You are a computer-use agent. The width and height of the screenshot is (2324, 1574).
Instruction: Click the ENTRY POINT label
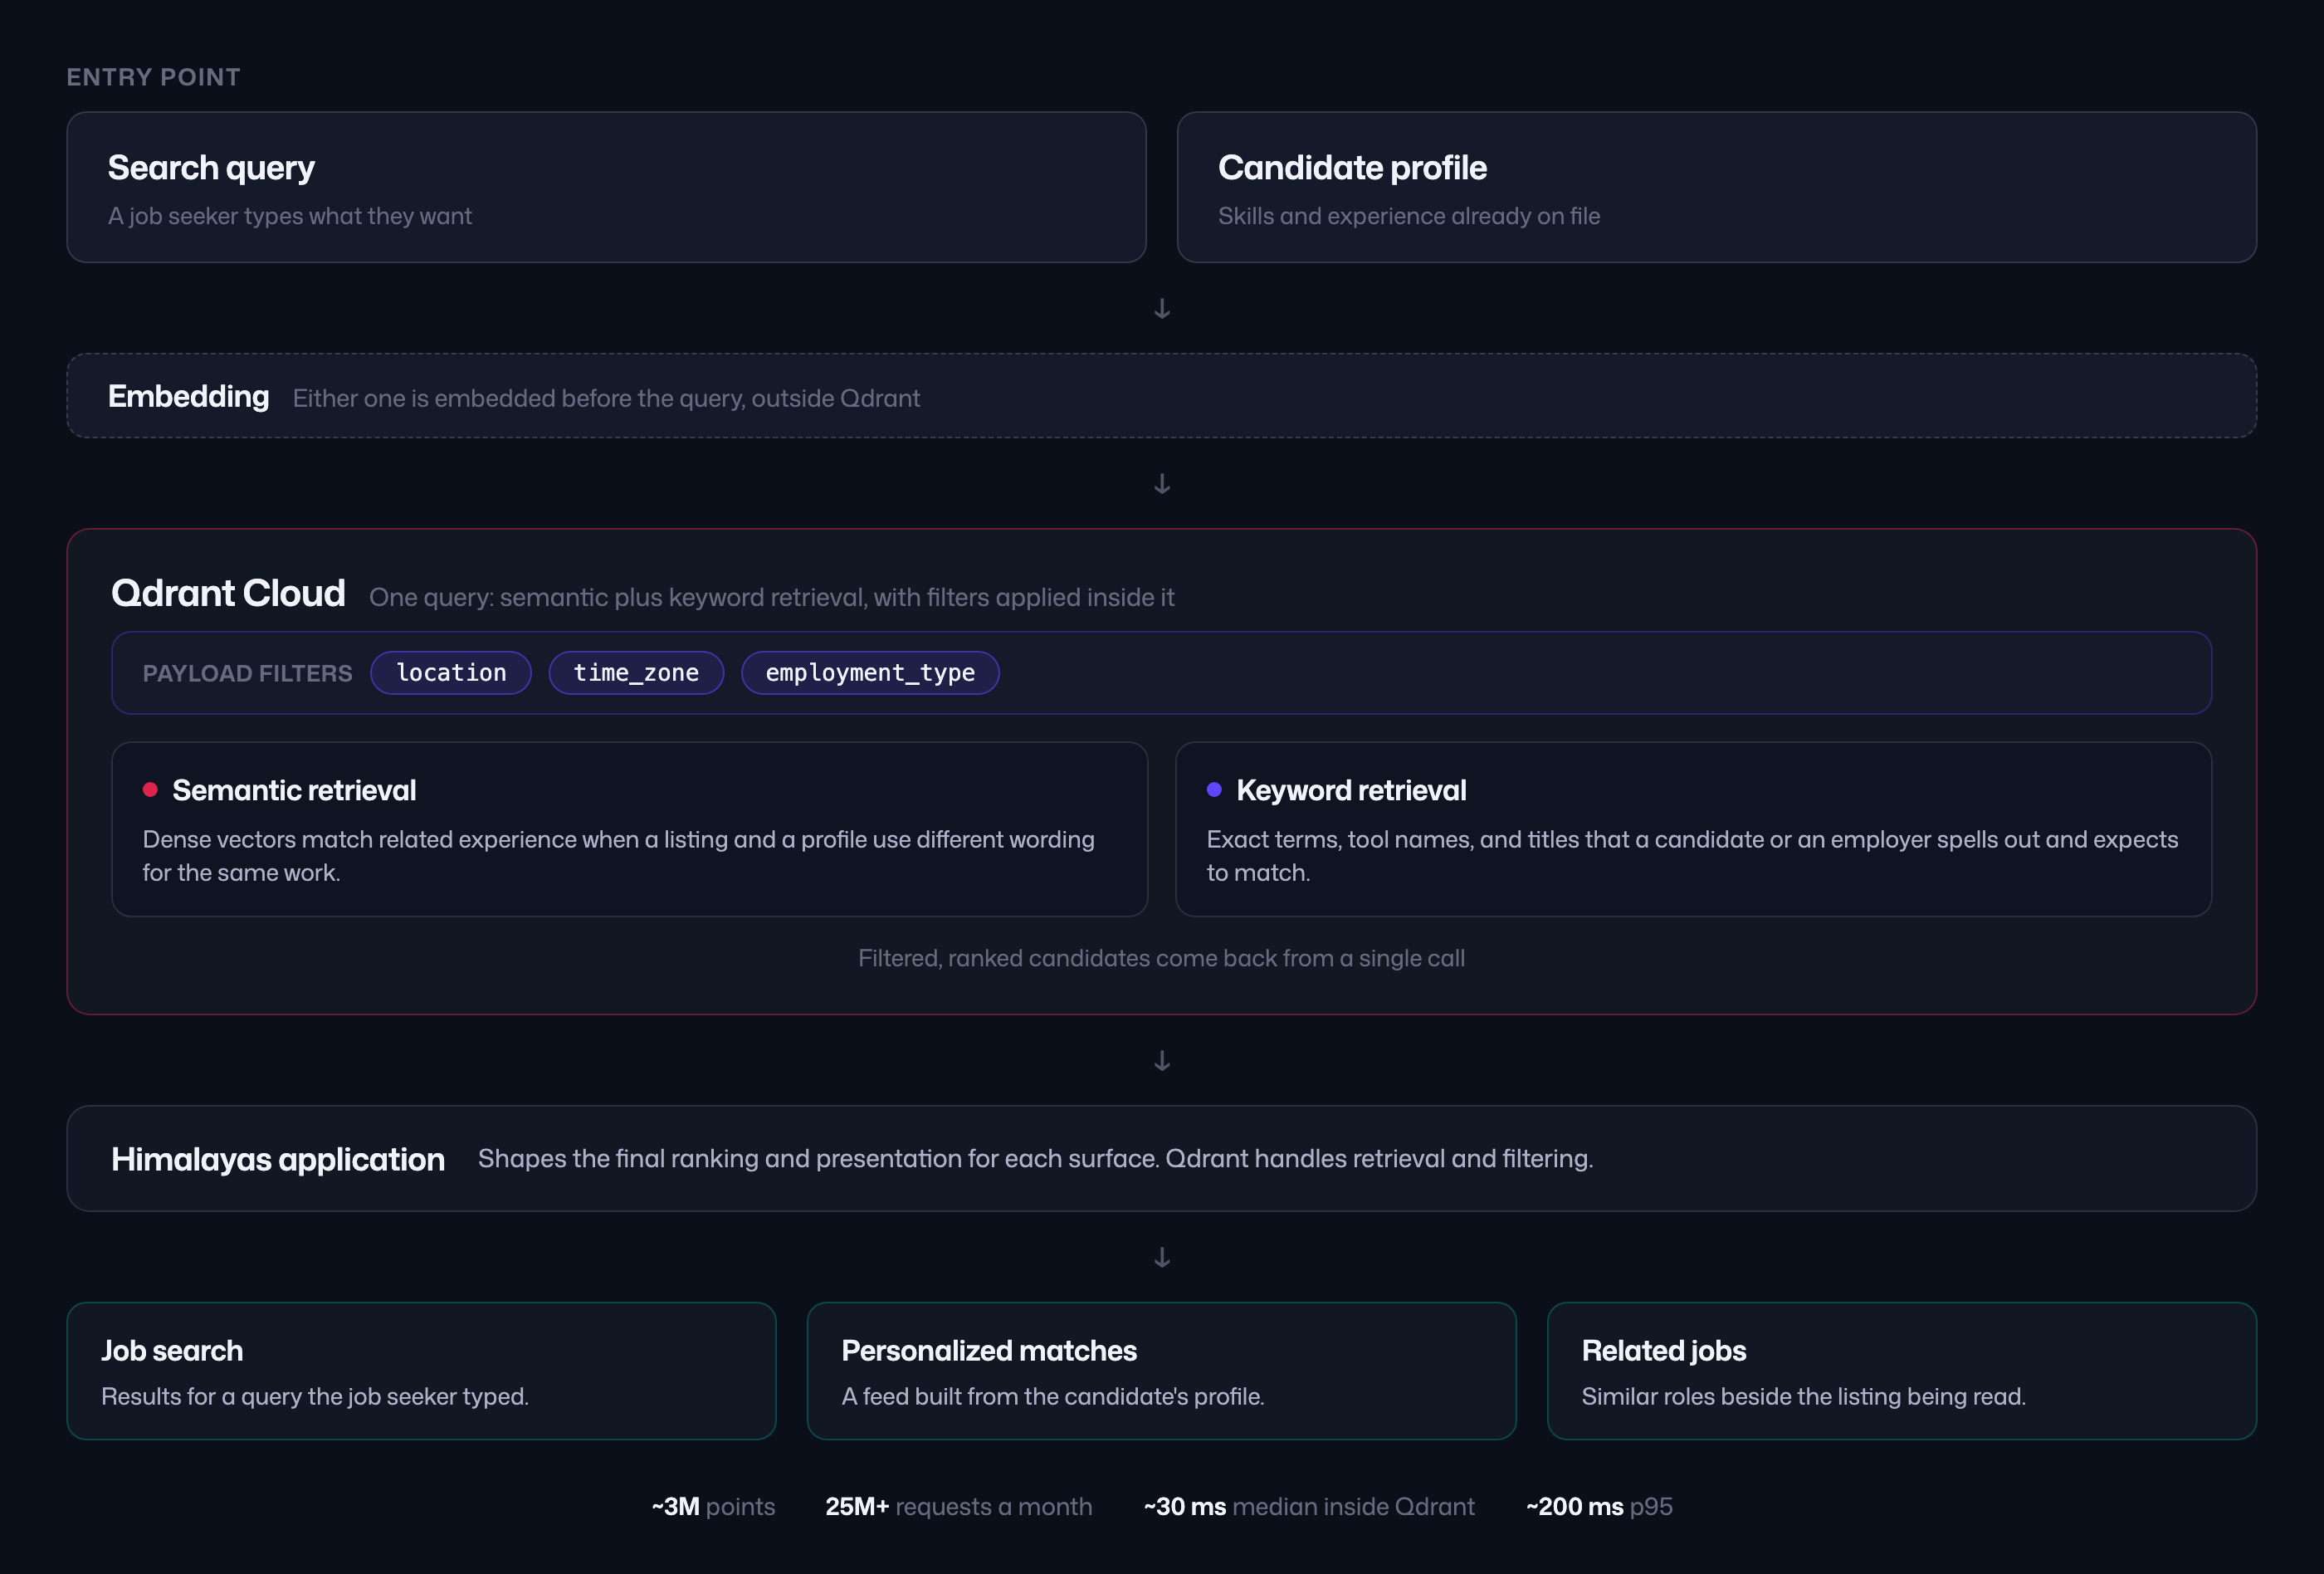153,77
